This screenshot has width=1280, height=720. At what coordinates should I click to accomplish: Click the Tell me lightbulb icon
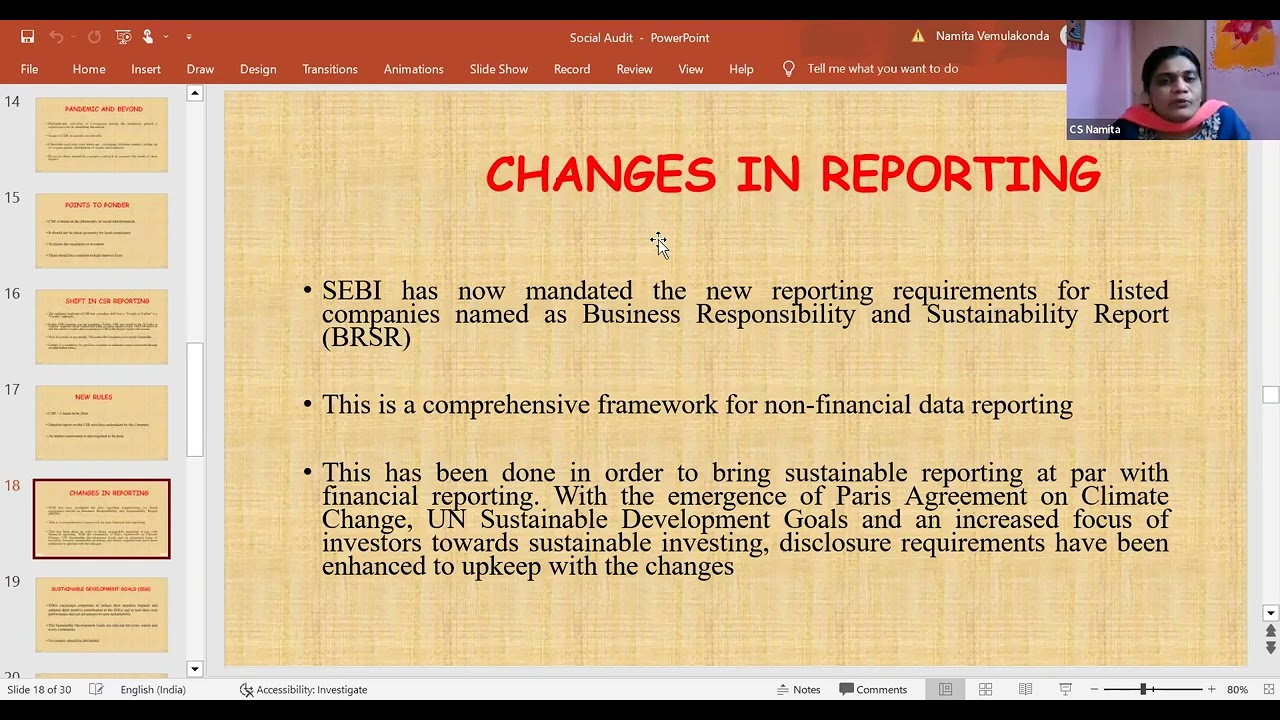click(x=789, y=69)
